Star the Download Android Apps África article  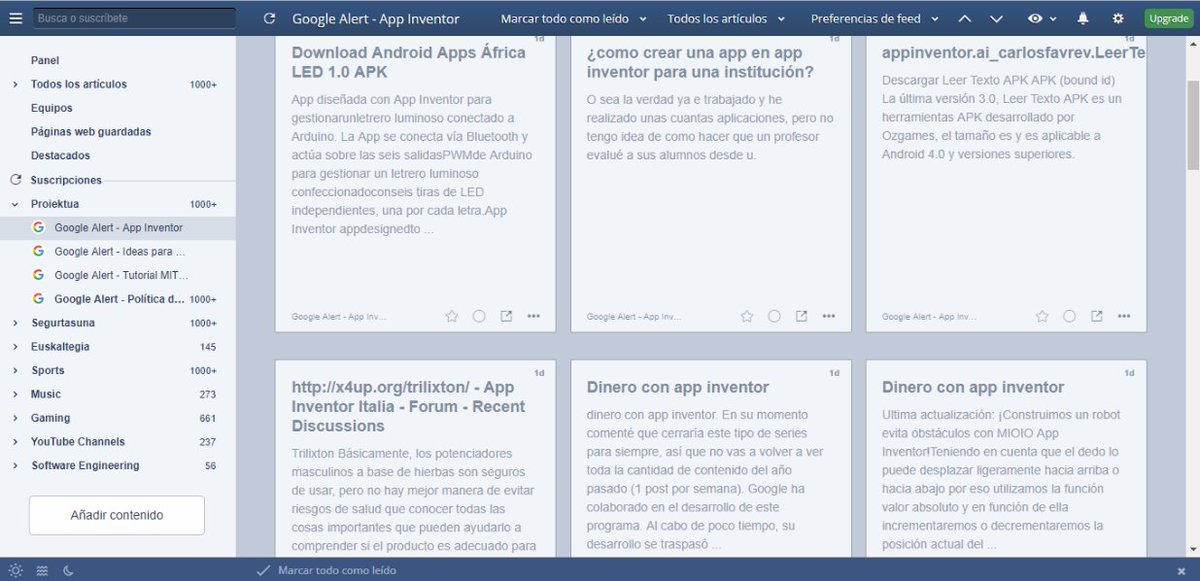click(451, 316)
